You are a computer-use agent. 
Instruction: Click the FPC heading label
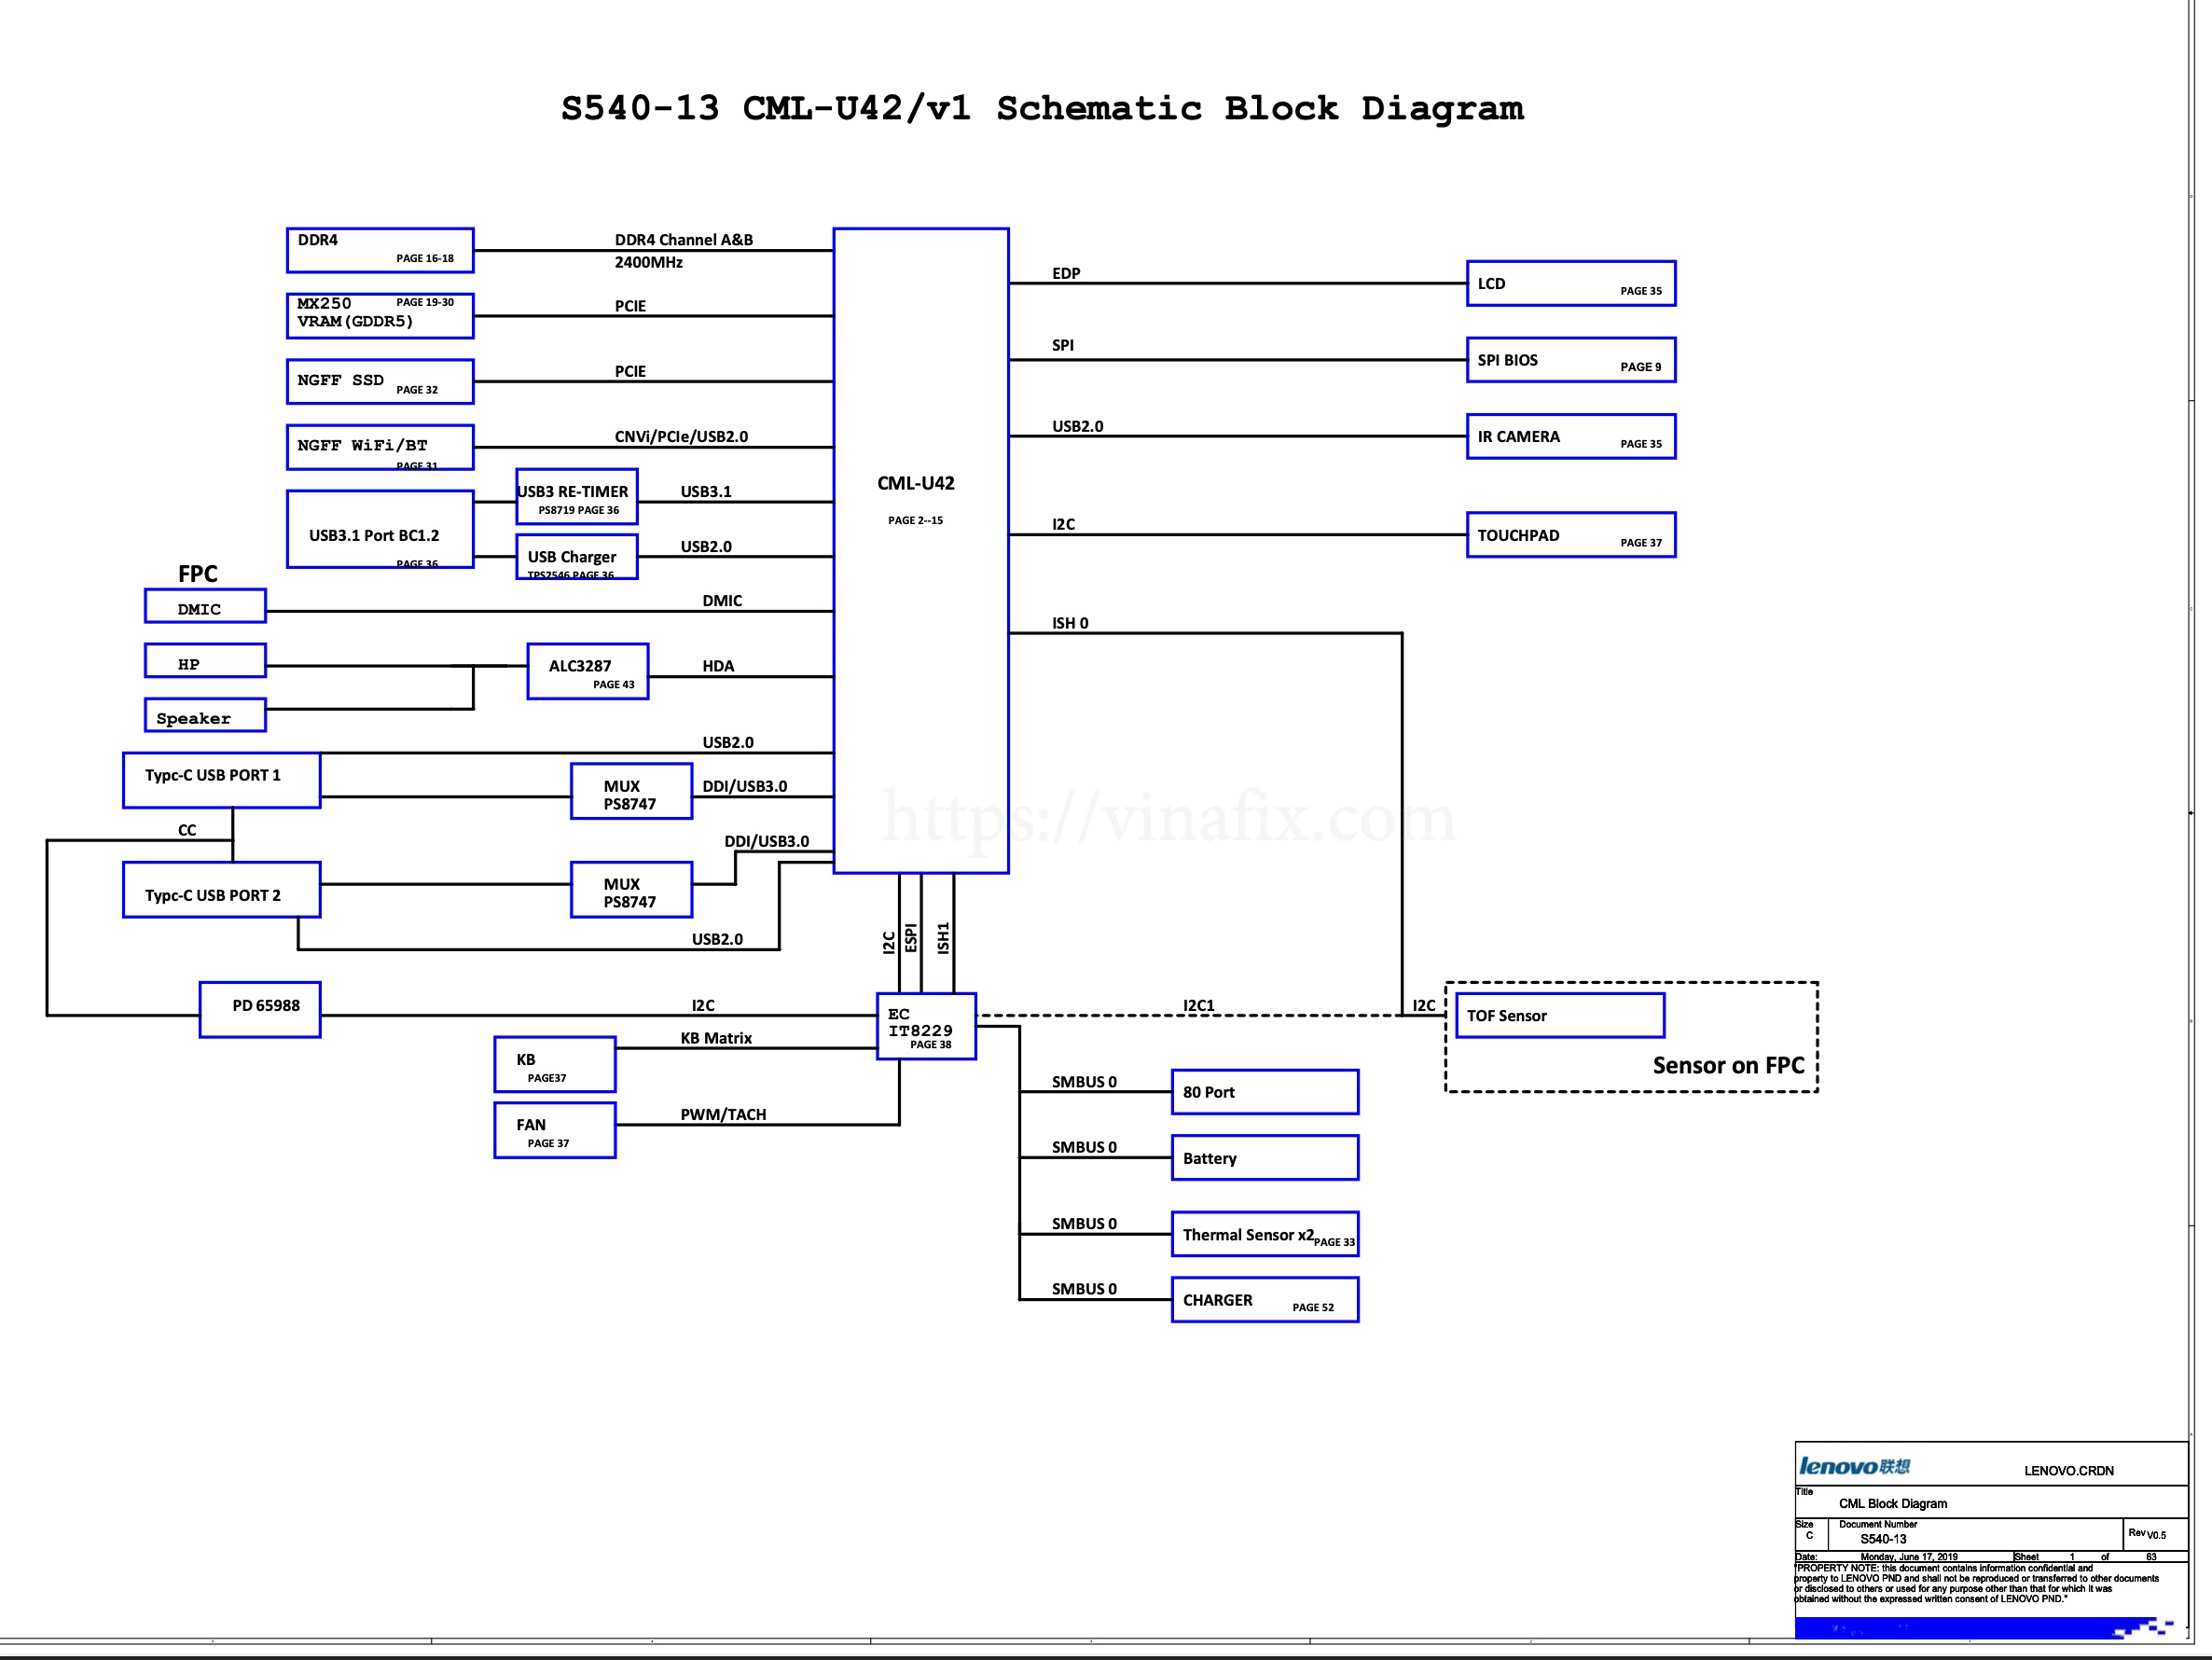198,574
